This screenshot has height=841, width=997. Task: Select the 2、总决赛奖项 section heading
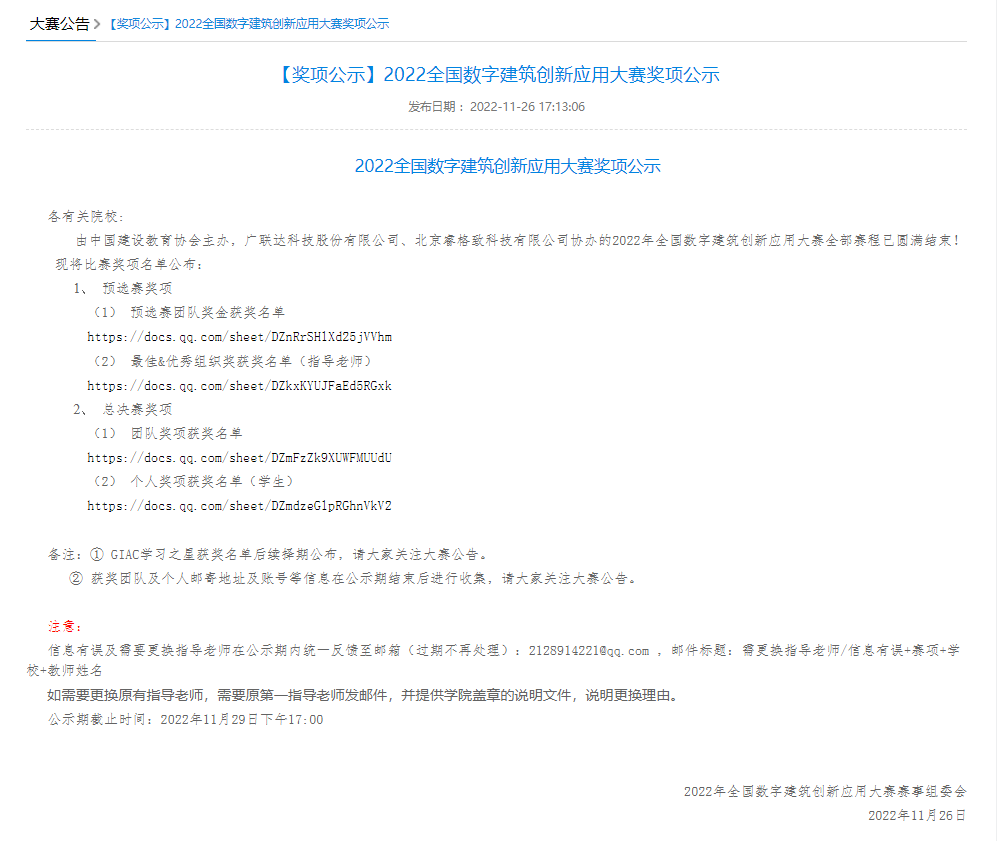pos(122,410)
